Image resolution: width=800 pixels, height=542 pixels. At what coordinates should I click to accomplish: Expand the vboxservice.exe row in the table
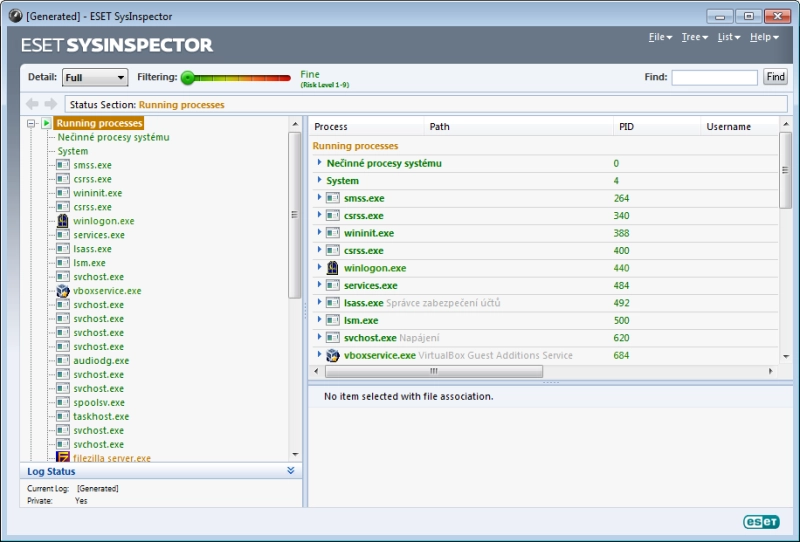click(319, 354)
